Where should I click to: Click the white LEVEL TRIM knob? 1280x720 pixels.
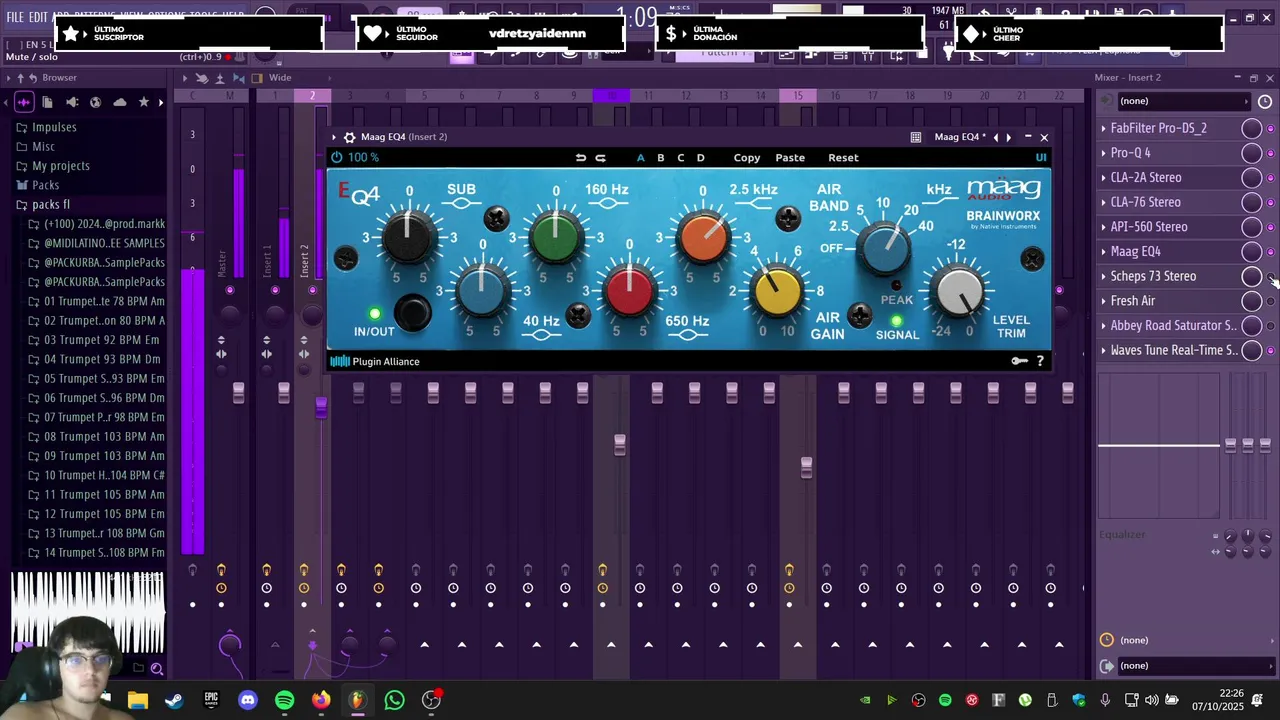click(959, 290)
